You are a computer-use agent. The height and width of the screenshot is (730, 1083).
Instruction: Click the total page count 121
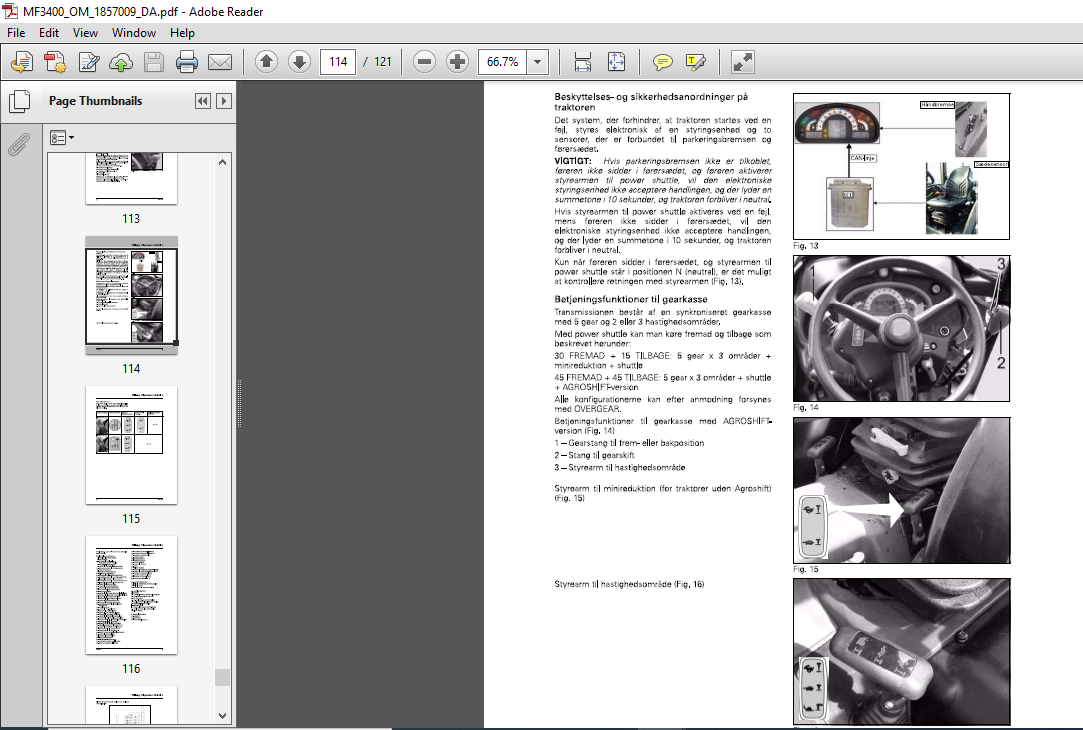coord(383,61)
